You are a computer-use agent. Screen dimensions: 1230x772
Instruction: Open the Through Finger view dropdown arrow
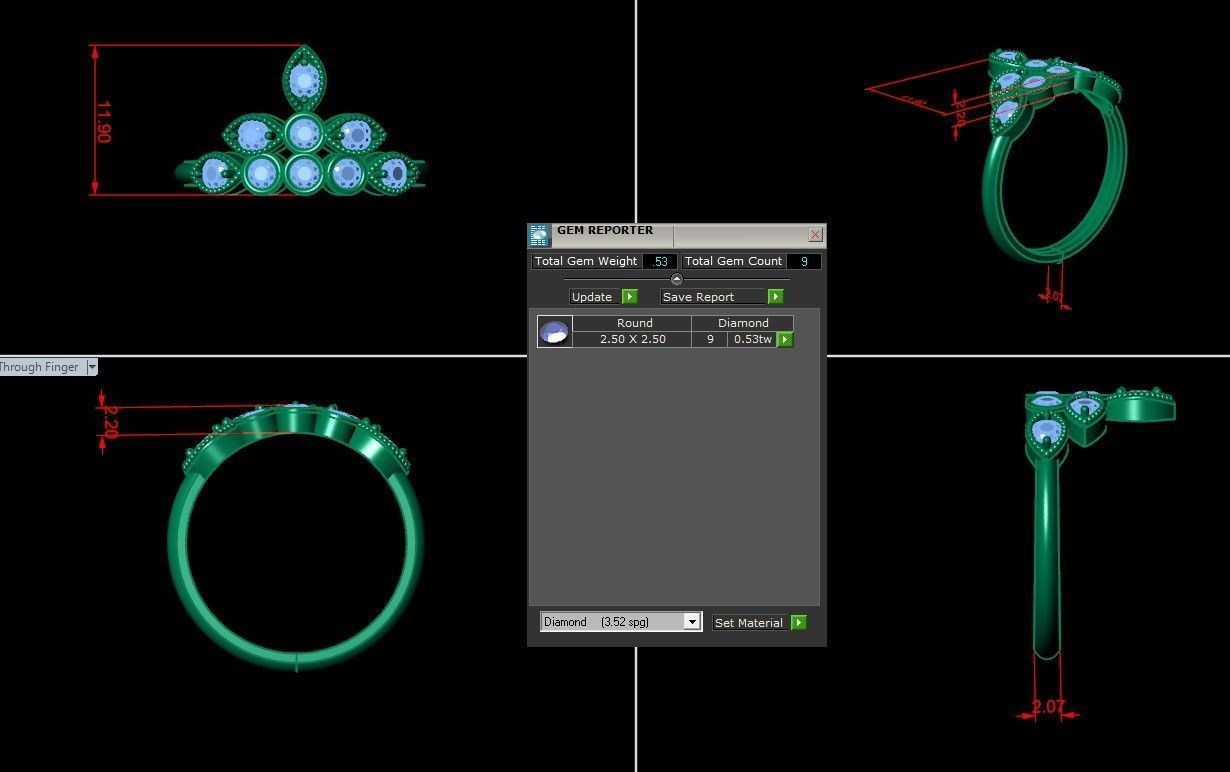[92, 367]
